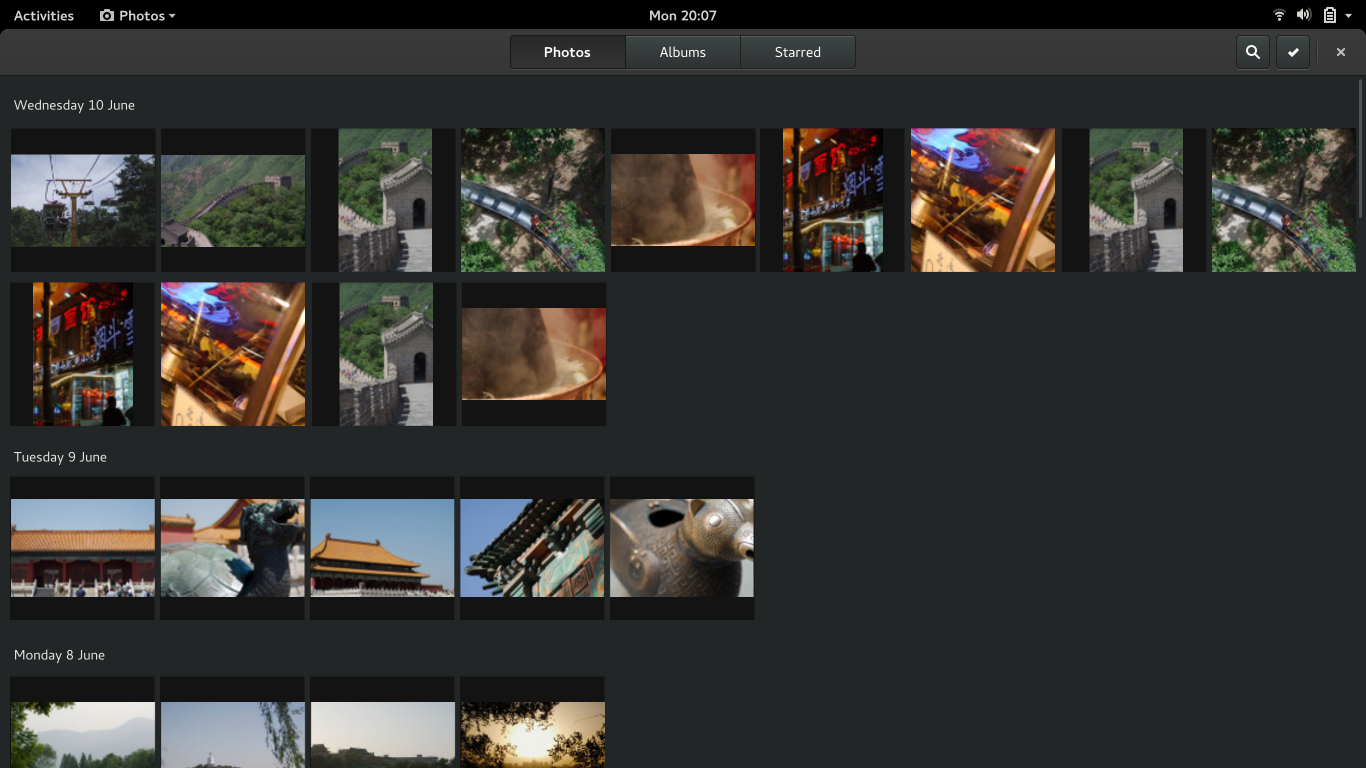This screenshot has width=1366, height=768.
Task: Open the search button with magnifier icon
Action: tap(1252, 52)
